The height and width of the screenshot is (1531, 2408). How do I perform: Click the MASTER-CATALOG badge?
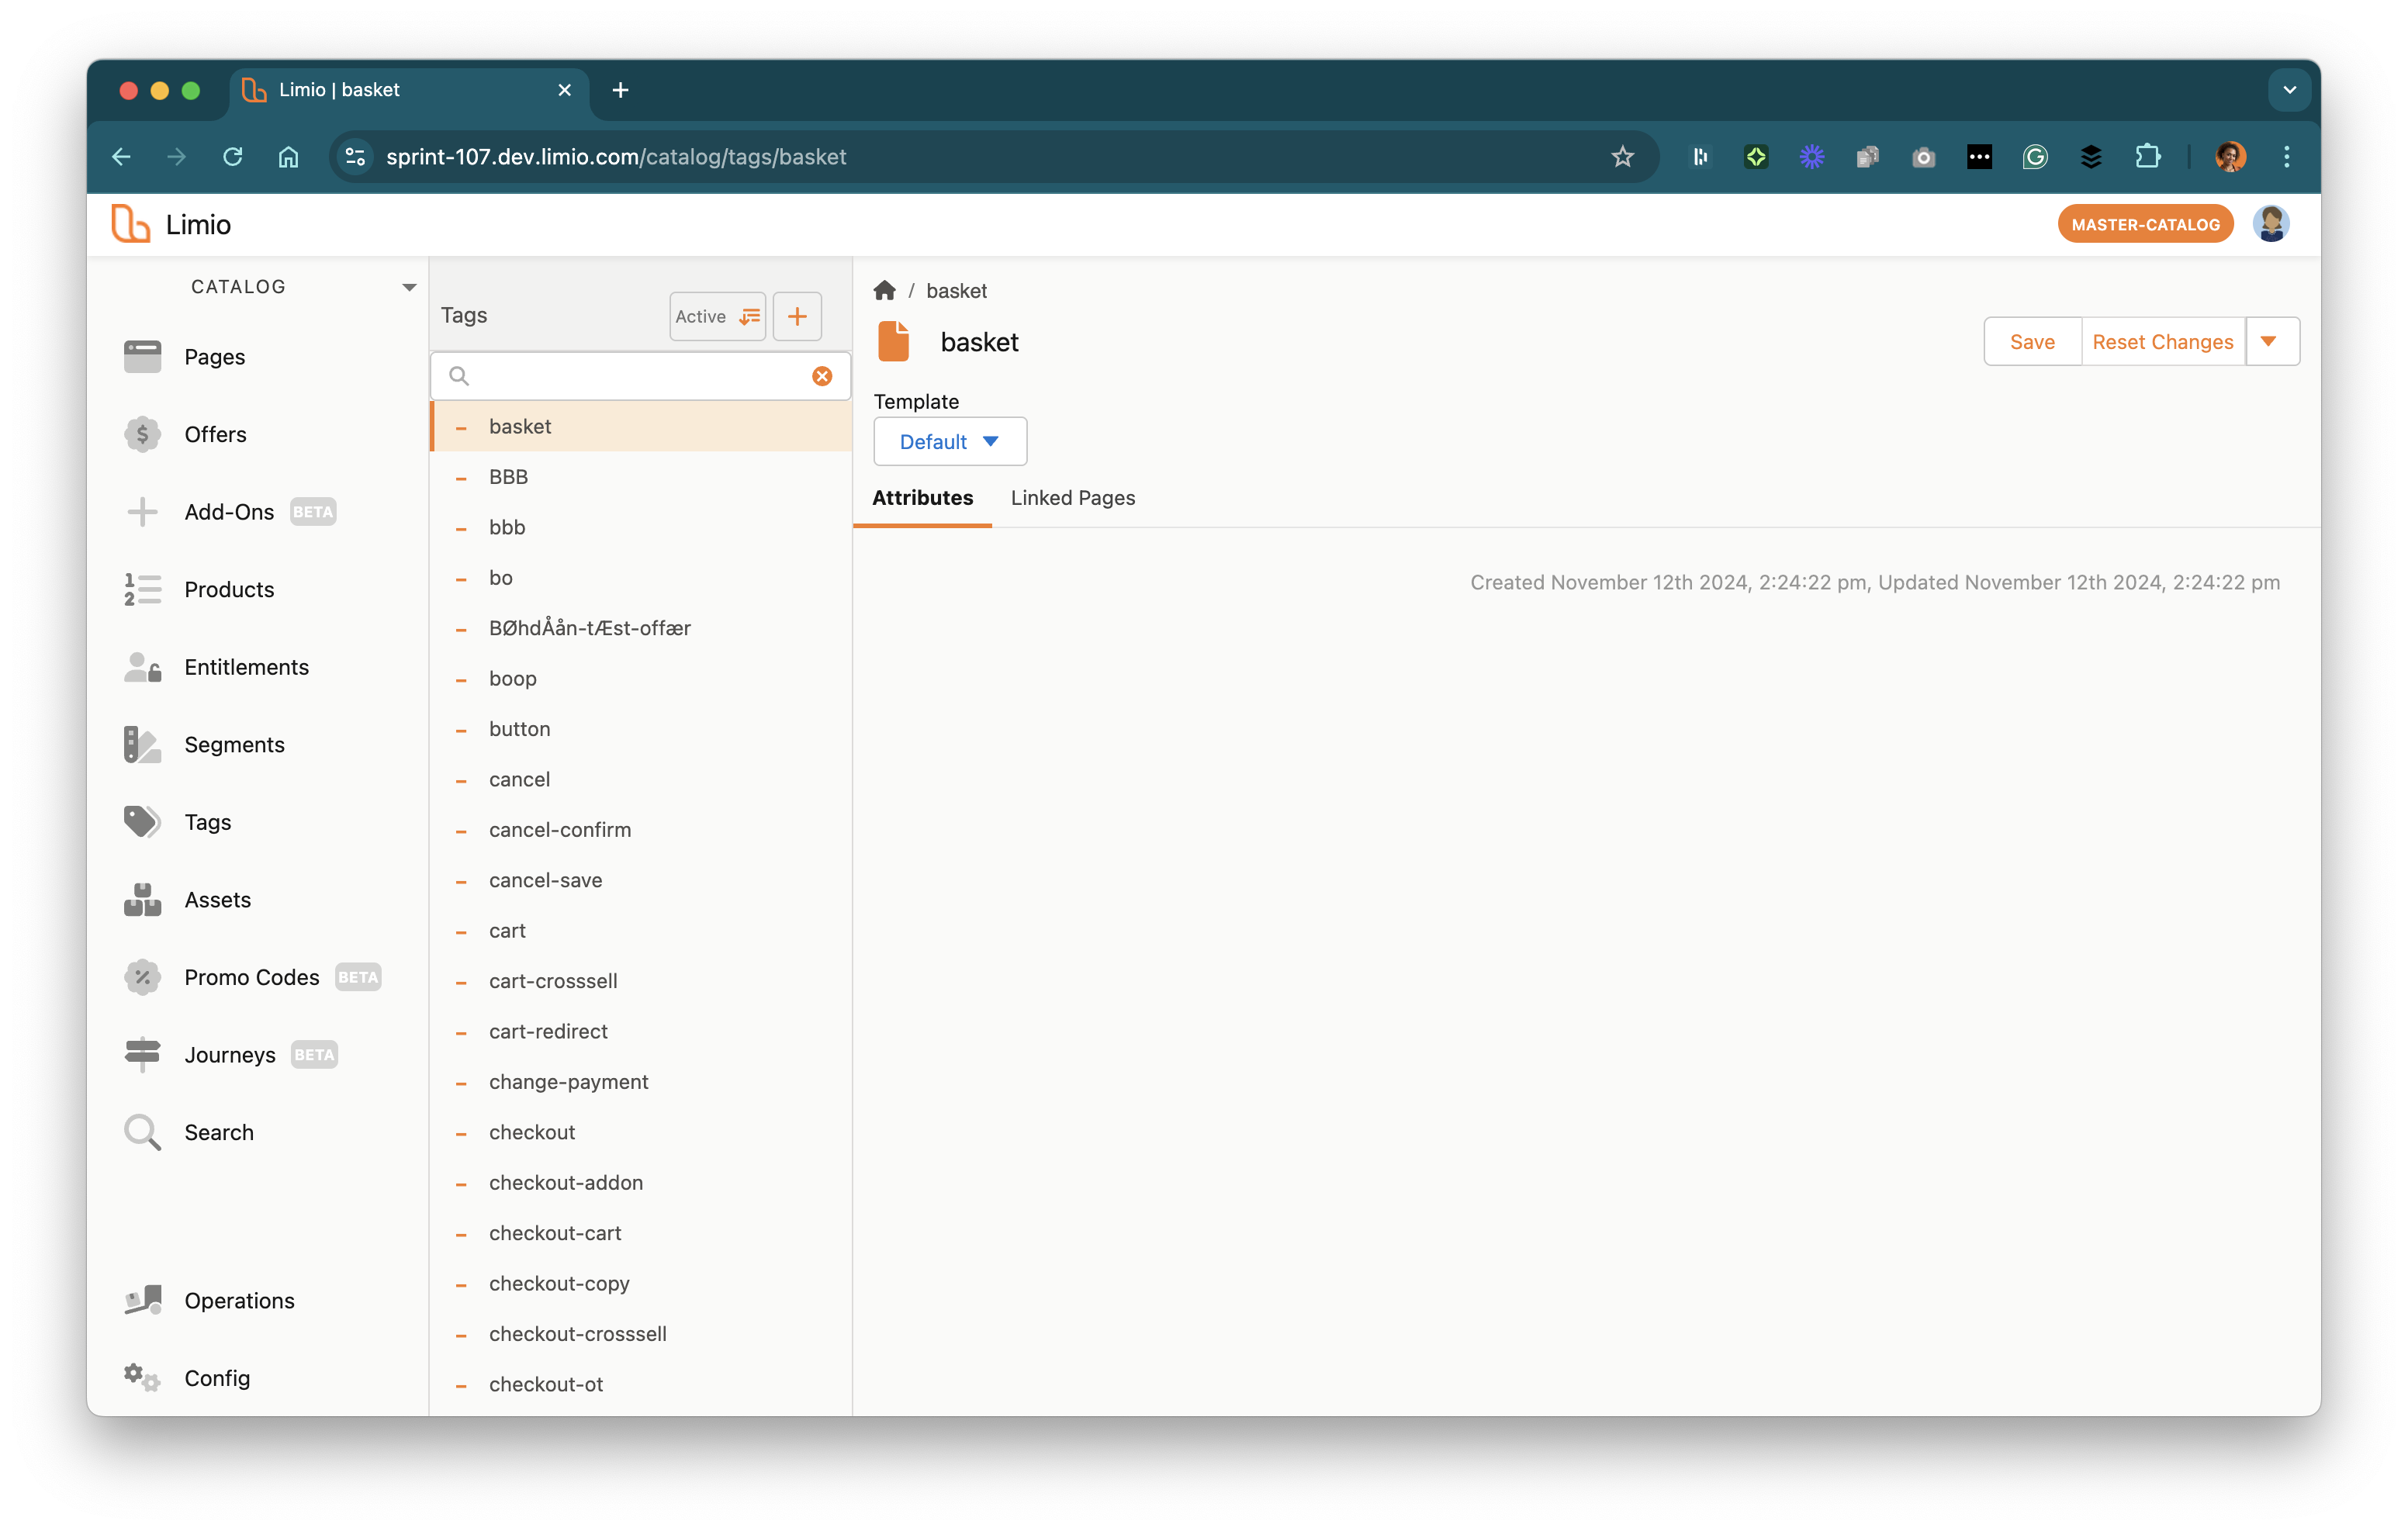pos(2145,224)
